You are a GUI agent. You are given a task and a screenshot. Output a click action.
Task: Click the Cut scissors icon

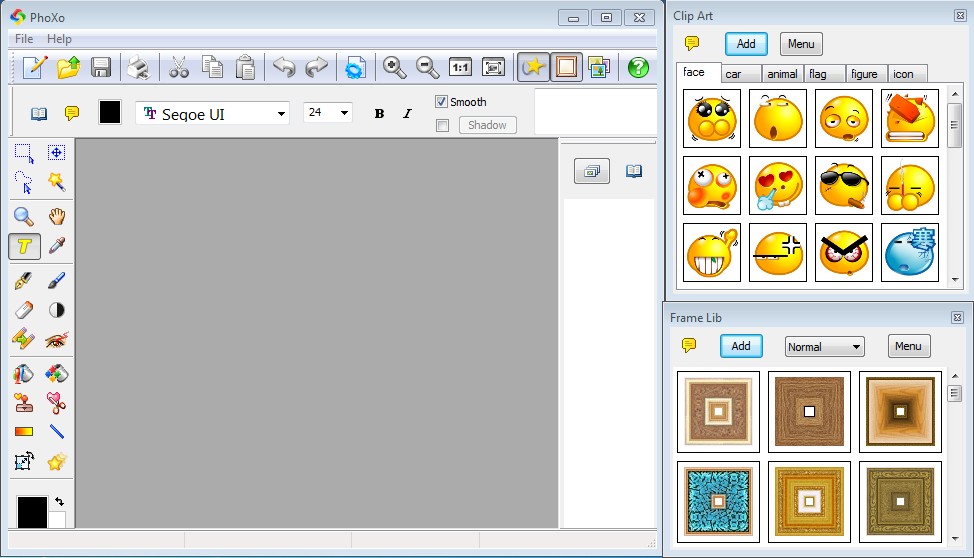pyautogui.click(x=179, y=67)
